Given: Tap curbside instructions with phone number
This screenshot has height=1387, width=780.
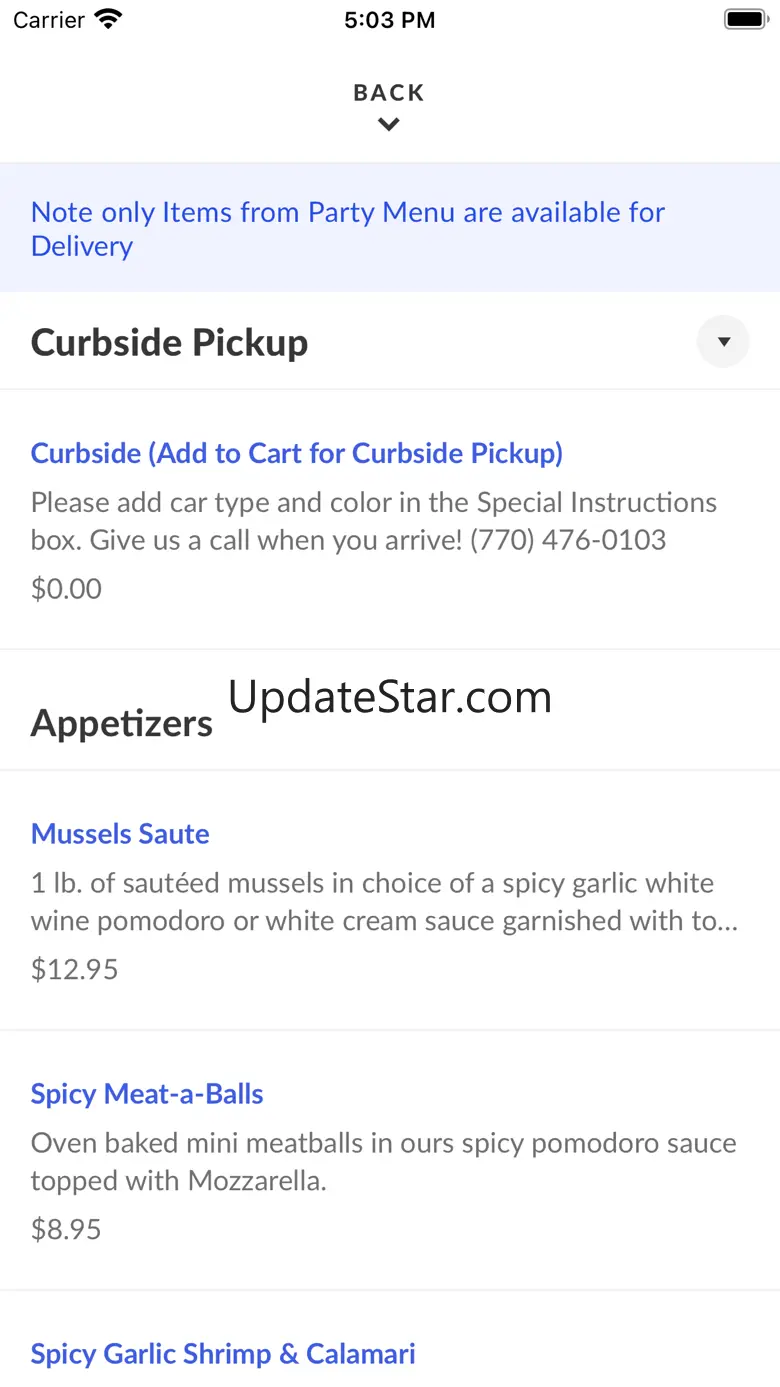Looking at the screenshot, I should (x=374, y=521).
